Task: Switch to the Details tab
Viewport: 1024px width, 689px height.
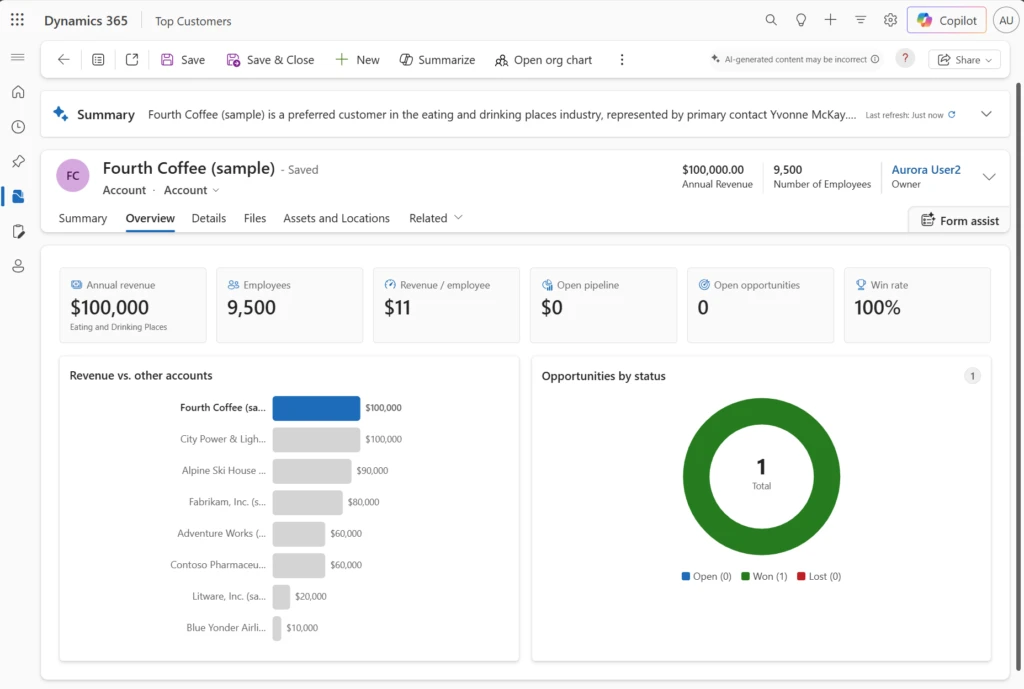Action: pos(208,218)
